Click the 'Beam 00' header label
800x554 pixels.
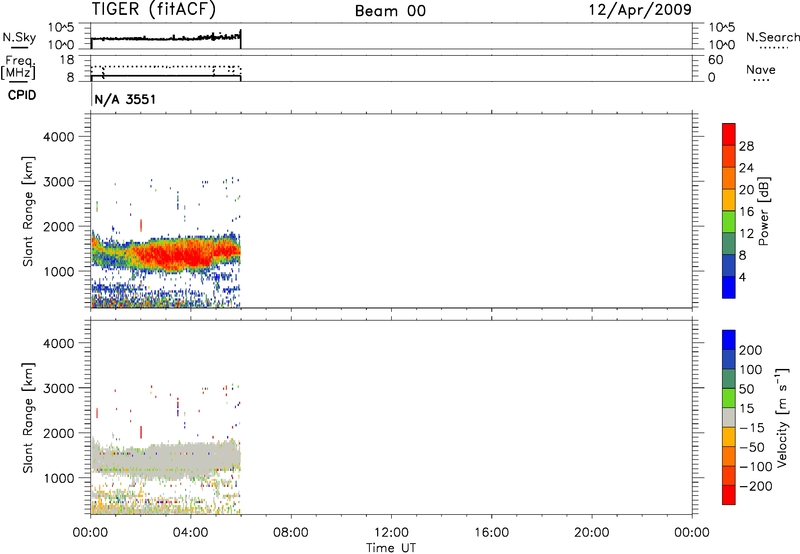point(390,11)
